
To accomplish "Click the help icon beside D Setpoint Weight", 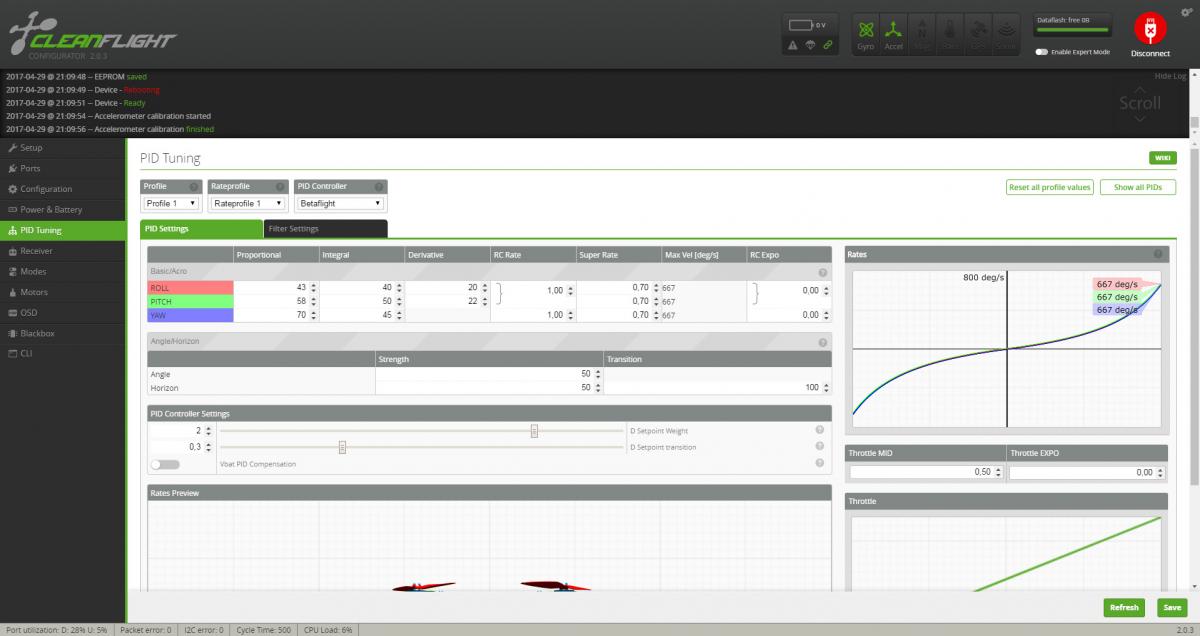I will point(820,431).
